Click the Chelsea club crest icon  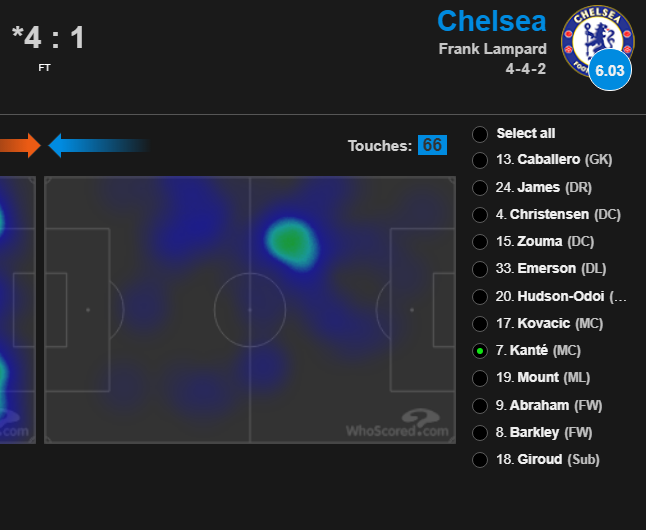pyautogui.click(x=597, y=40)
